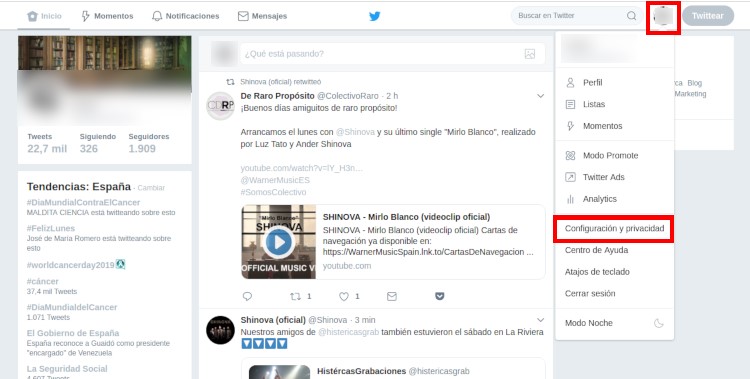Select Momentos in the dropdown menu
Screen dimensions: 750x379
tap(603, 126)
